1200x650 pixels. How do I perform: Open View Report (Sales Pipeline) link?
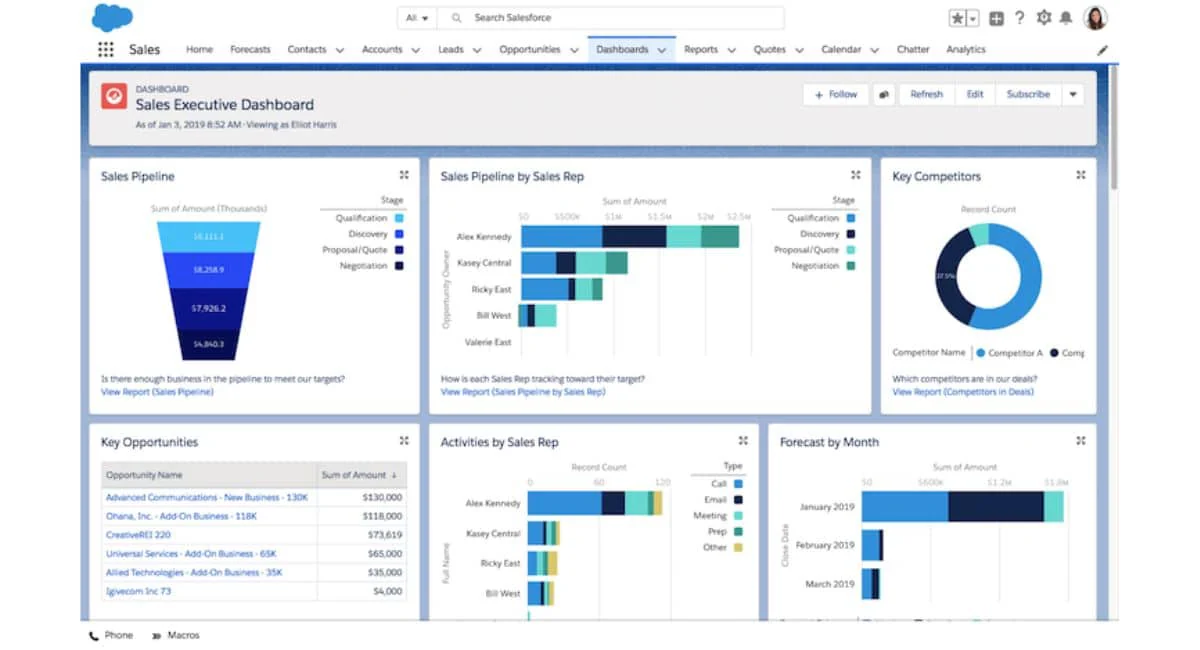click(x=157, y=392)
